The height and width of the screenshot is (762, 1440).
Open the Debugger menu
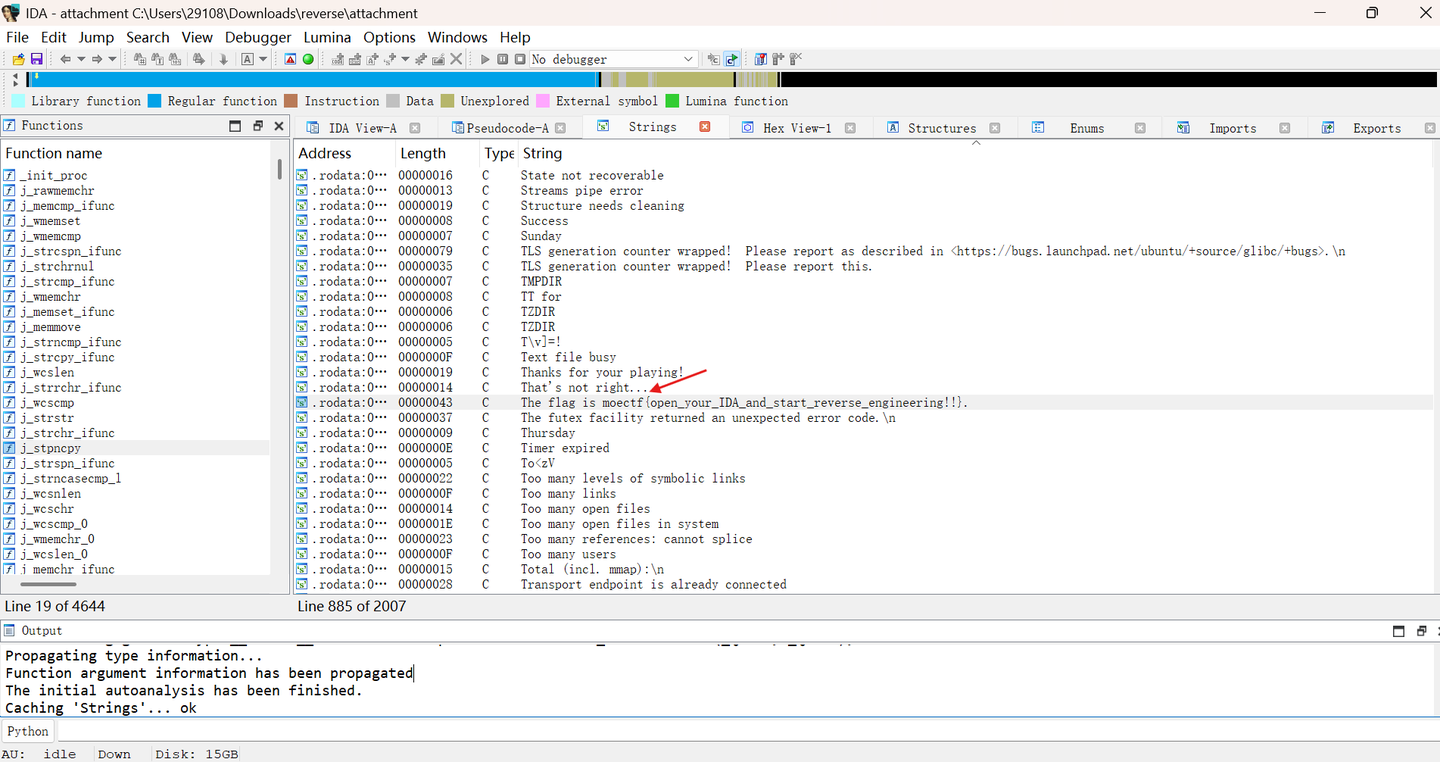(x=258, y=37)
